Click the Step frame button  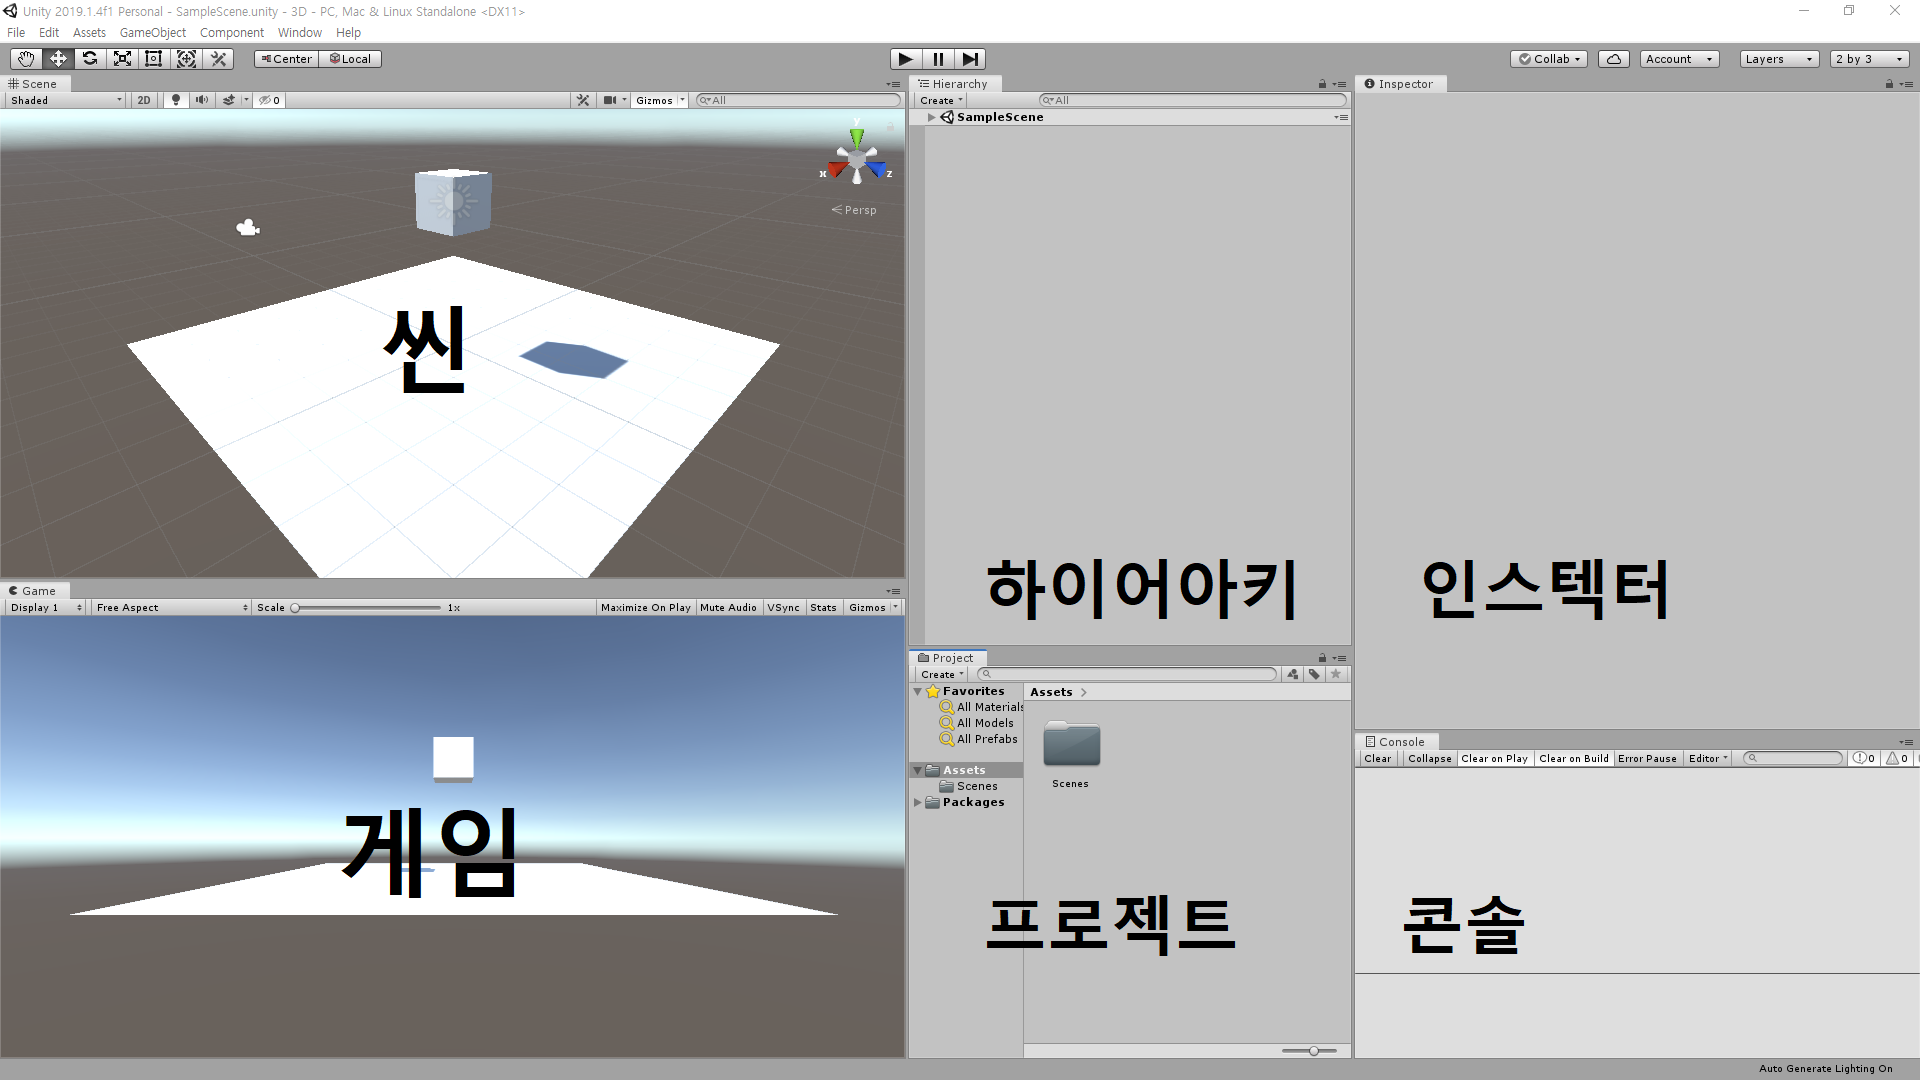[970, 59]
